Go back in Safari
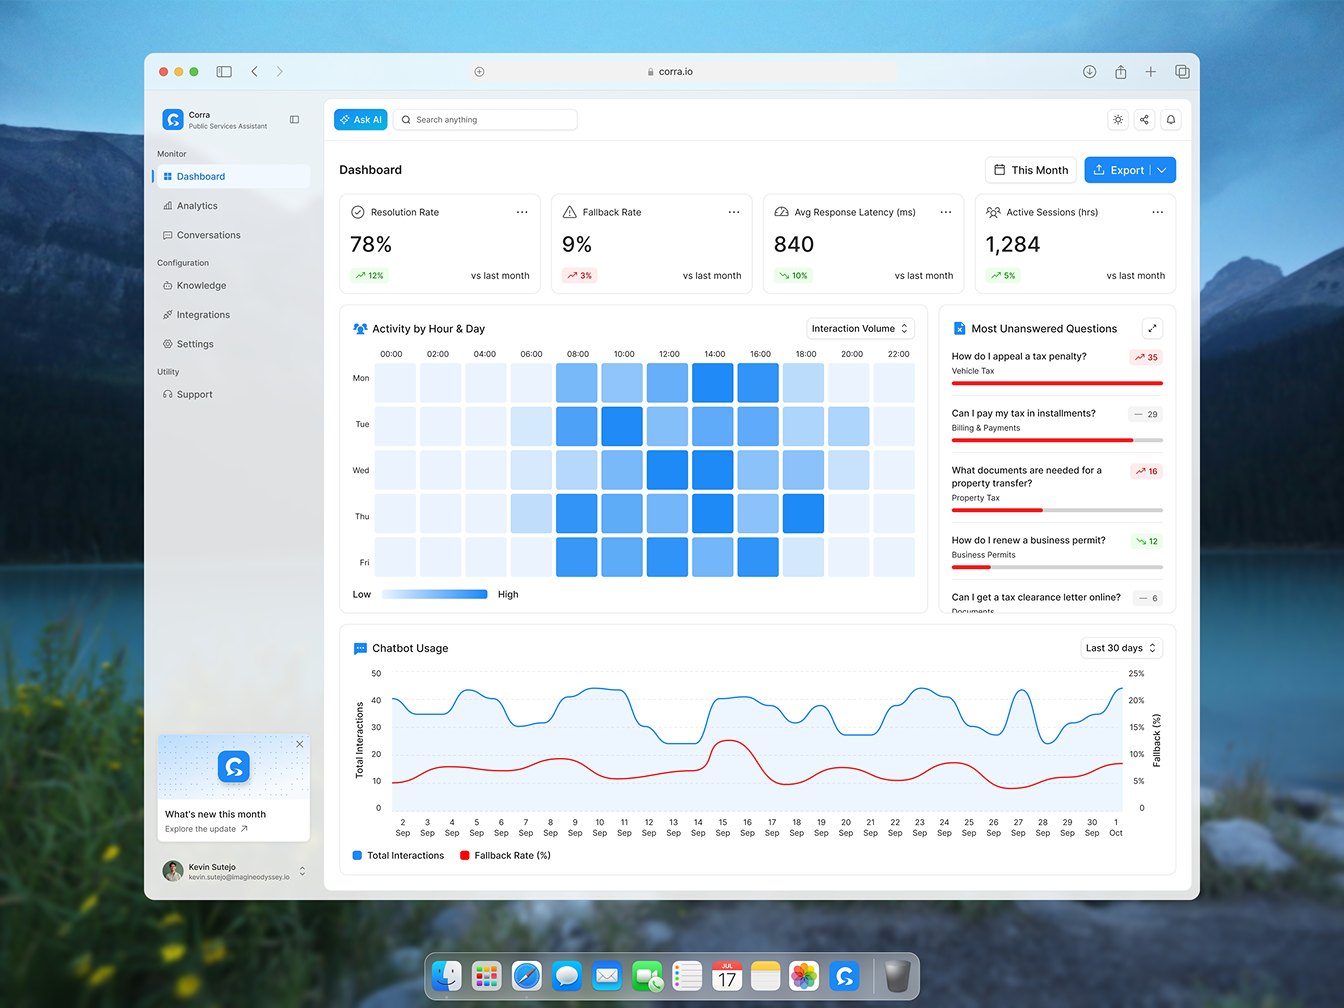Viewport: 1344px width, 1008px height. pyautogui.click(x=255, y=72)
